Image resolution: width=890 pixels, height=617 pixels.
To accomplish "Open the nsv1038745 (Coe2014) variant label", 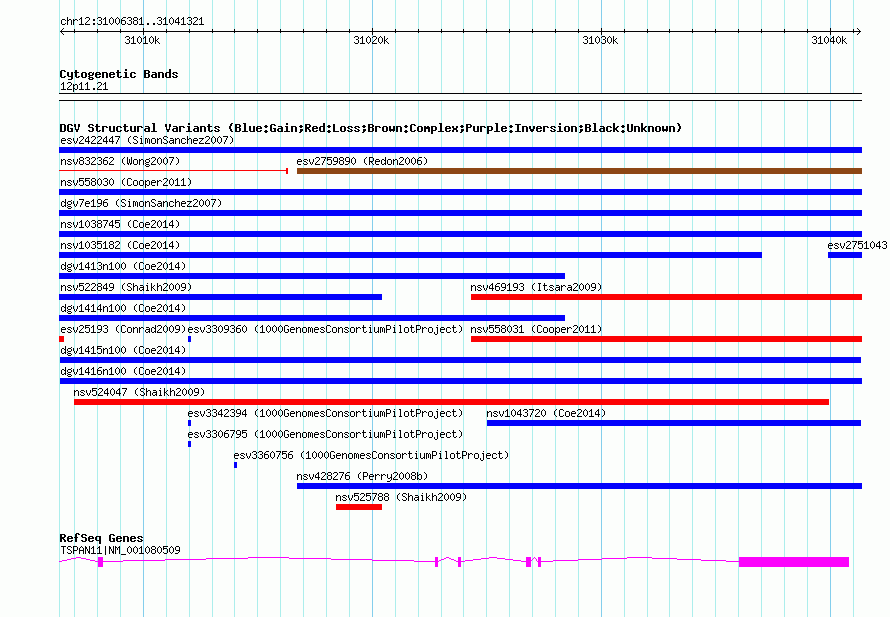I will 120,224.
